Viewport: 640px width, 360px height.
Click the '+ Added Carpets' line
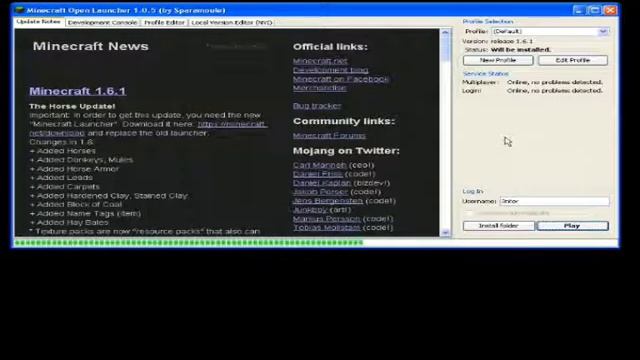click(x=64, y=187)
